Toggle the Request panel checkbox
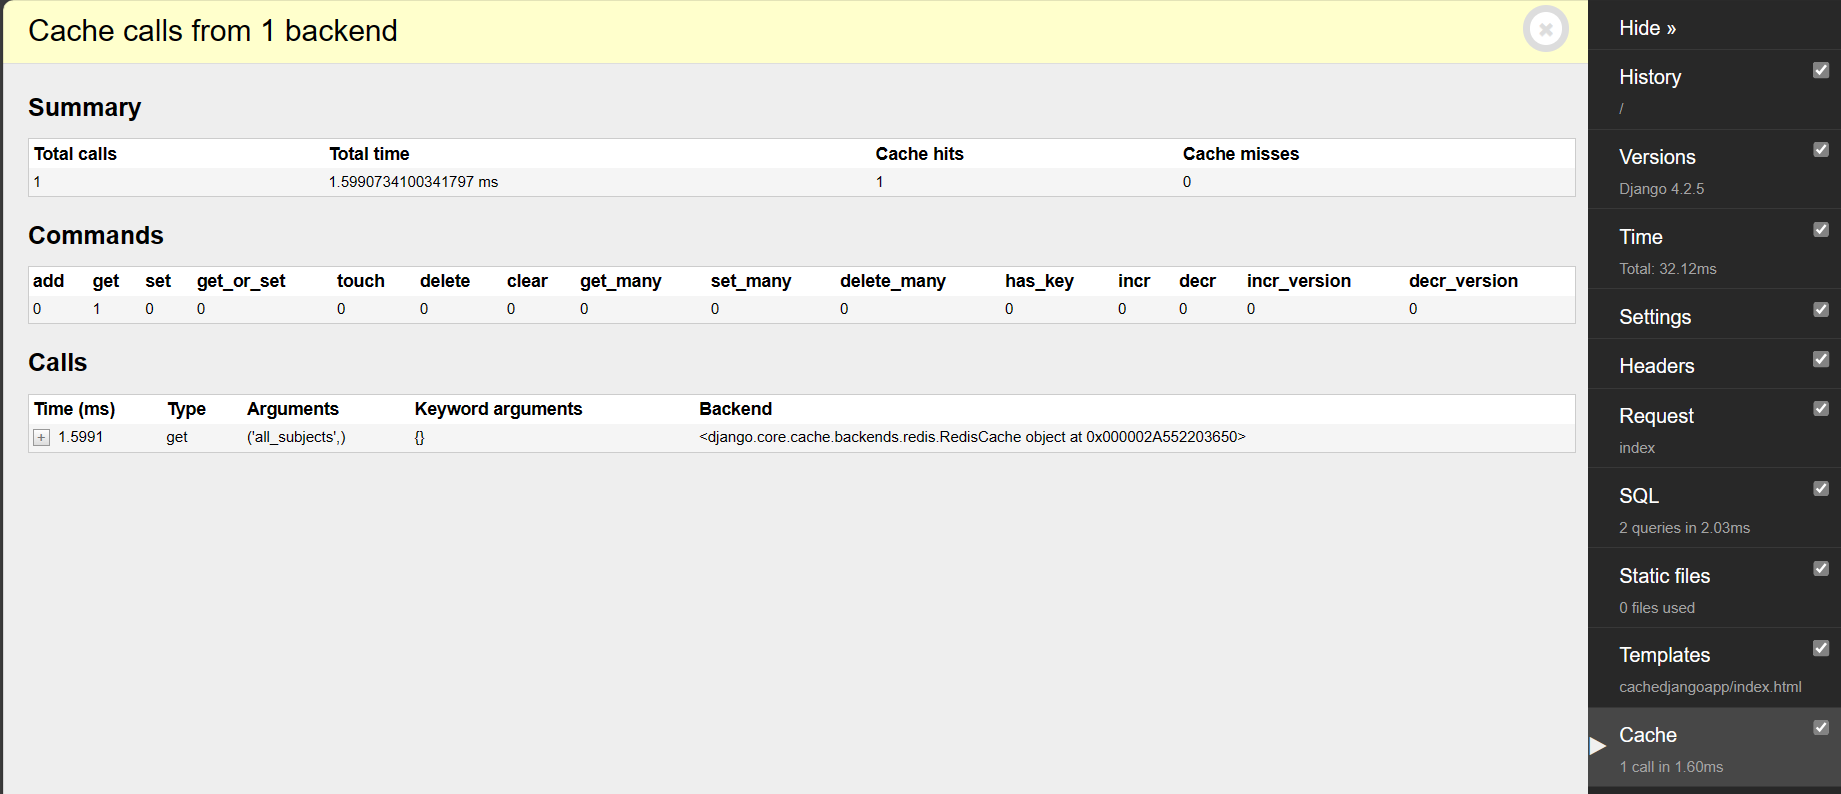This screenshot has width=1841, height=794. pyautogui.click(x=1821, y=409)
